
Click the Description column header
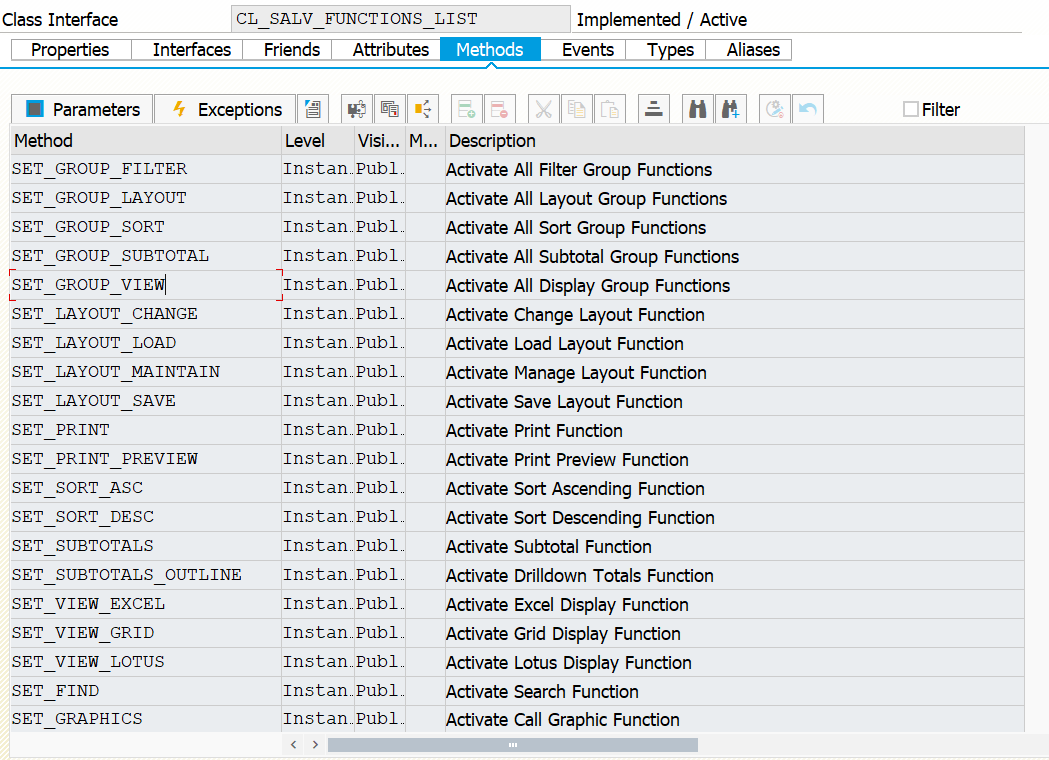point(735,140)
